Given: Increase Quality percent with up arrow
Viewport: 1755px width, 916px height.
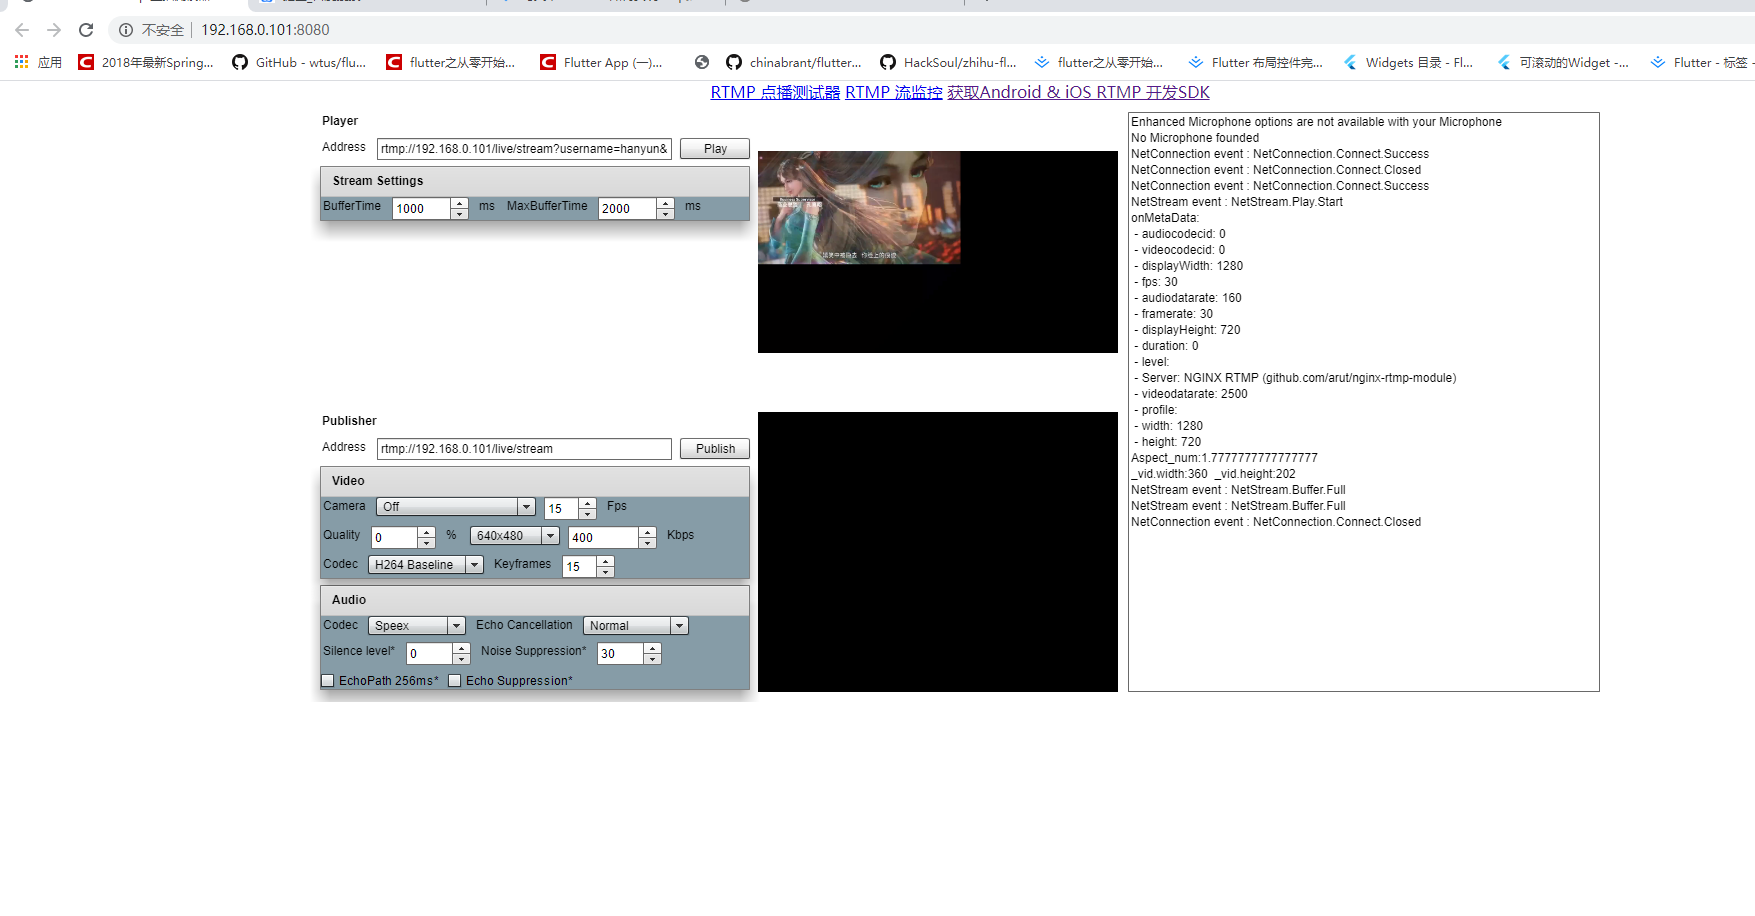Looking at the screenshot, I should click(x=427, y=532).
